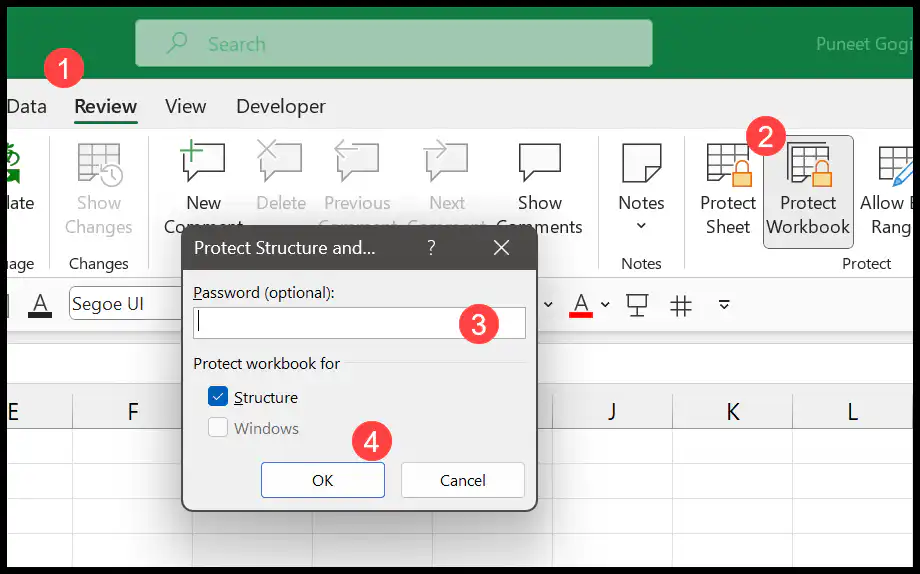Click the black-underlined A icon
Viewport: 920px width, 574px height.
click(x=40, y=305)
